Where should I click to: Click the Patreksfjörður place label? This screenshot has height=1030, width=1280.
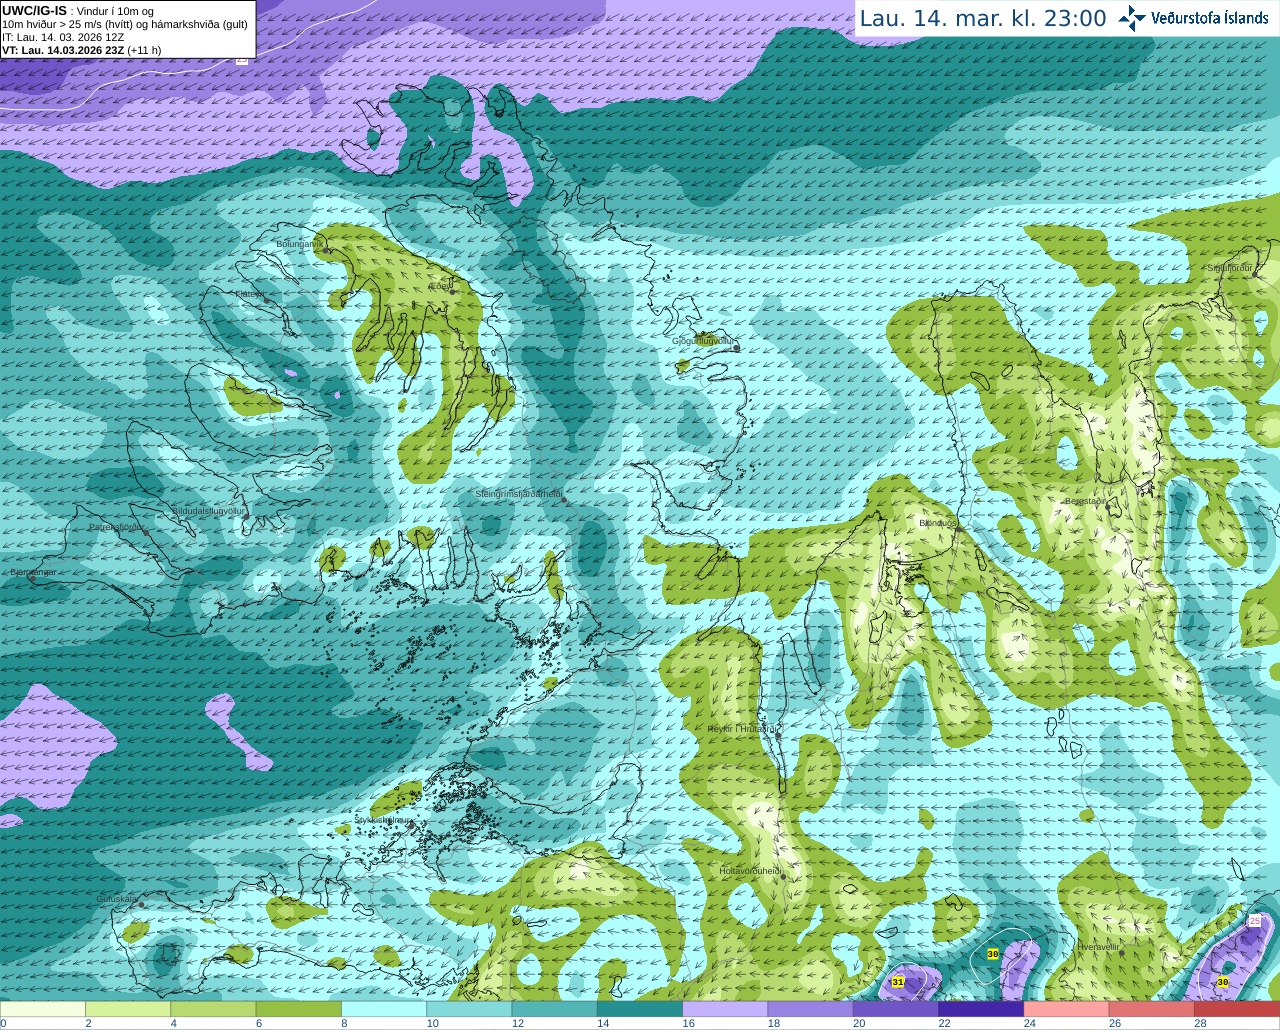click(x=117, y=526)
